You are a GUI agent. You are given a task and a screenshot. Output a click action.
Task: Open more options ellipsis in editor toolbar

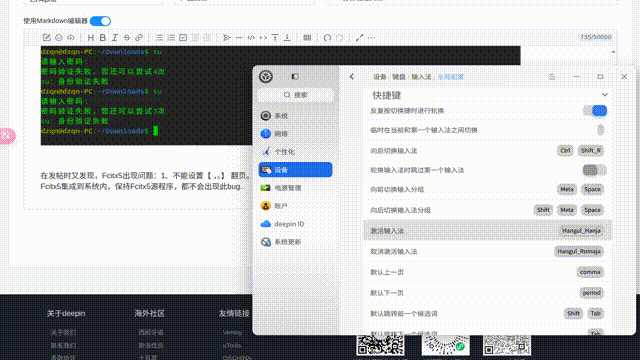pos(371,38)
